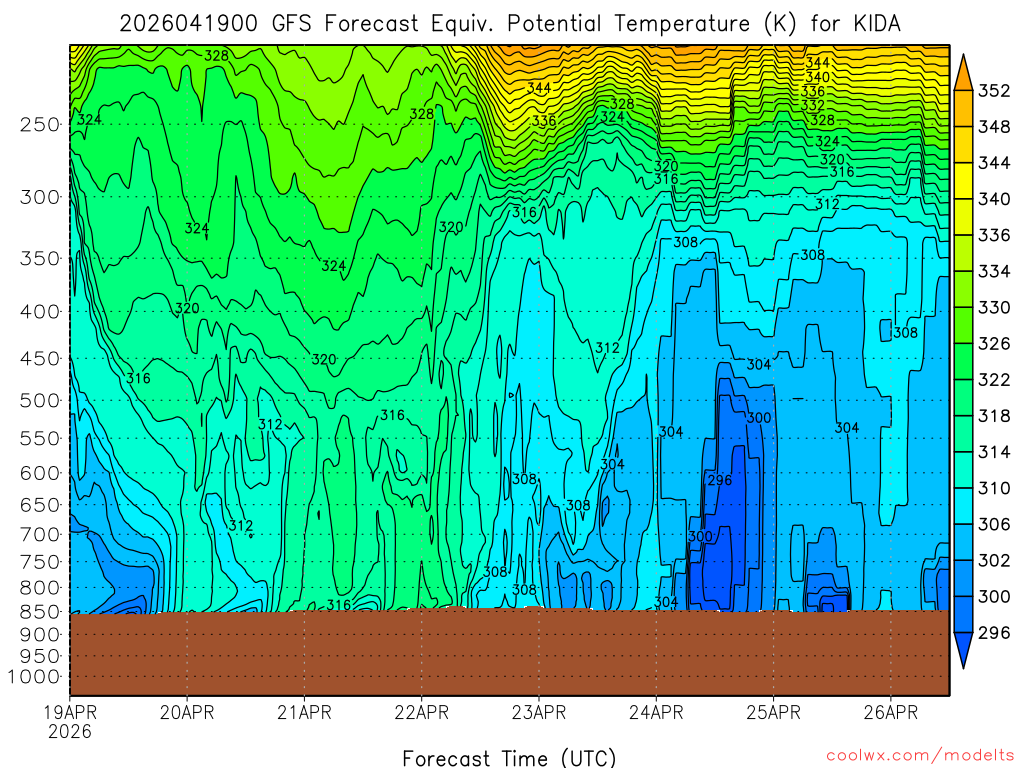Click the Forecast Time (UTC) axis title
Viewport: 1024px width, 768px height.
click(x=509, y=758)
